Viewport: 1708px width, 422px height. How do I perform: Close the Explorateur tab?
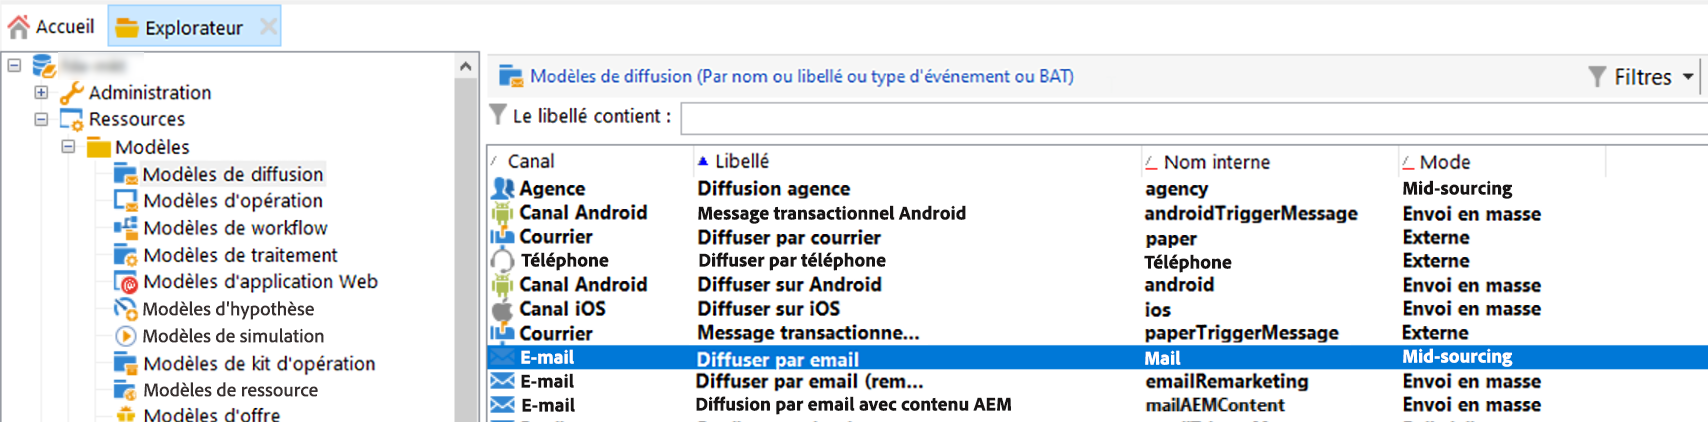pyautogui.click(x=268, y=27)
